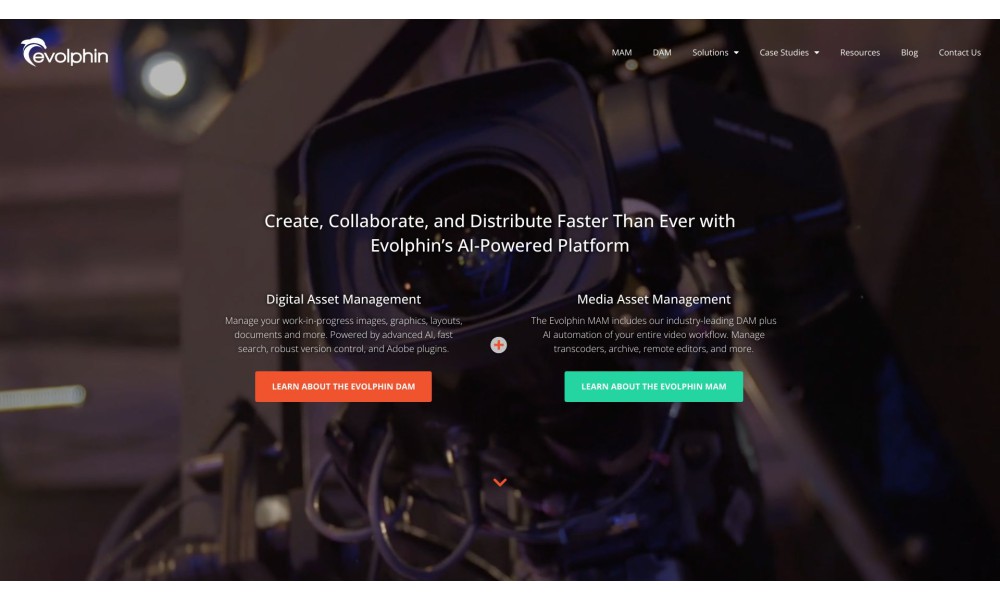Open the Contact Us page
The width and height of the screenshot is (1000, 600).
pyautogui.click(x=959, y=52)
